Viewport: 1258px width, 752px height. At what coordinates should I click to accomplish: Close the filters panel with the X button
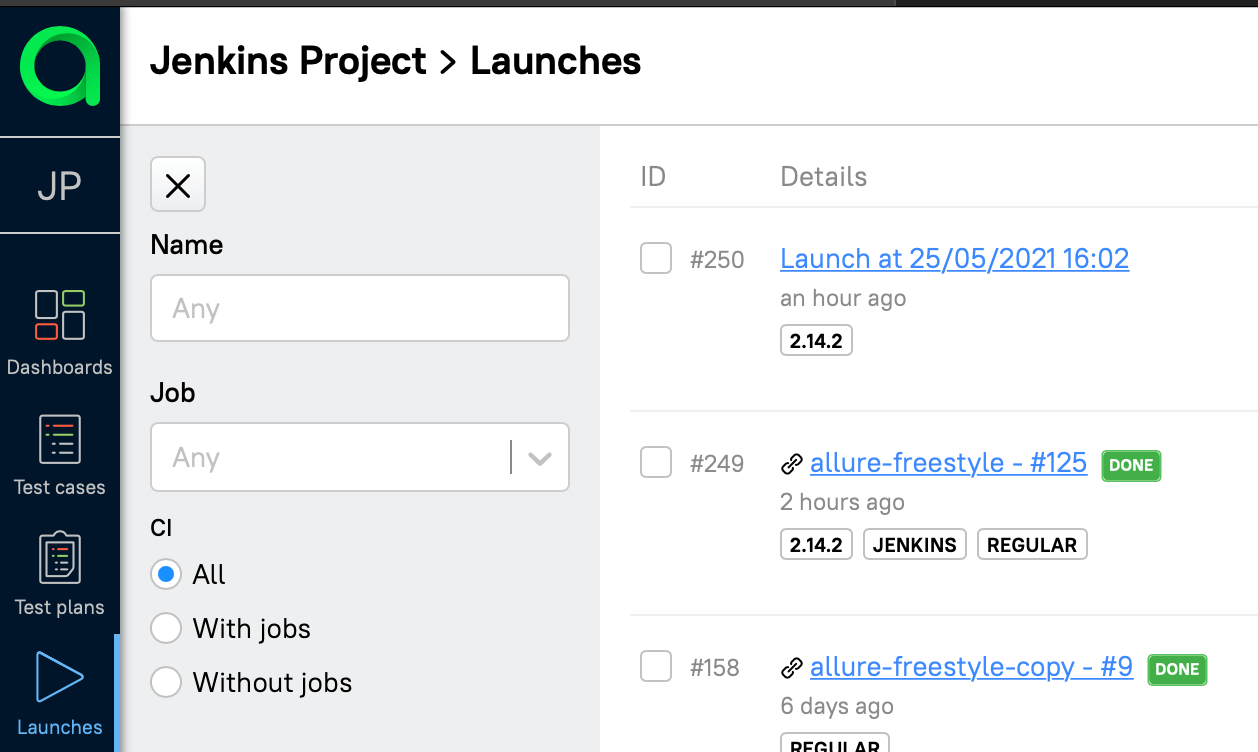click(177, 185)
